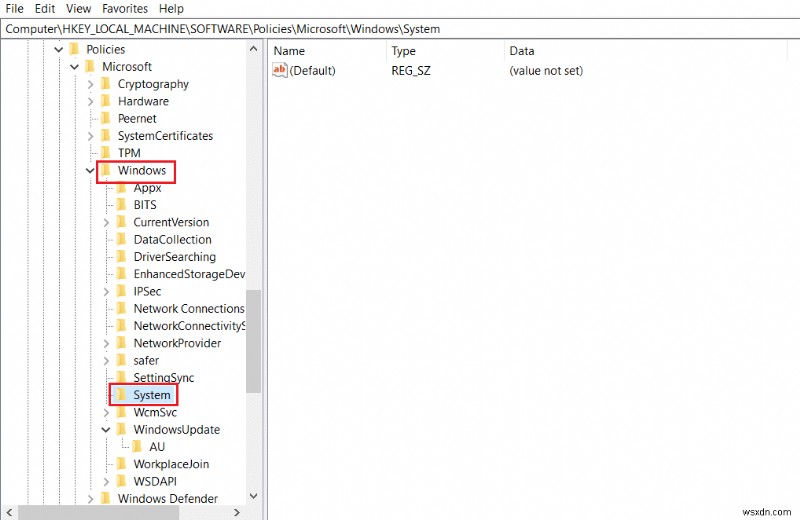Image resolution: width=800 pixels, height=520 pixels.
Task: Collapse the Policies key
Action: pos(59,49)
